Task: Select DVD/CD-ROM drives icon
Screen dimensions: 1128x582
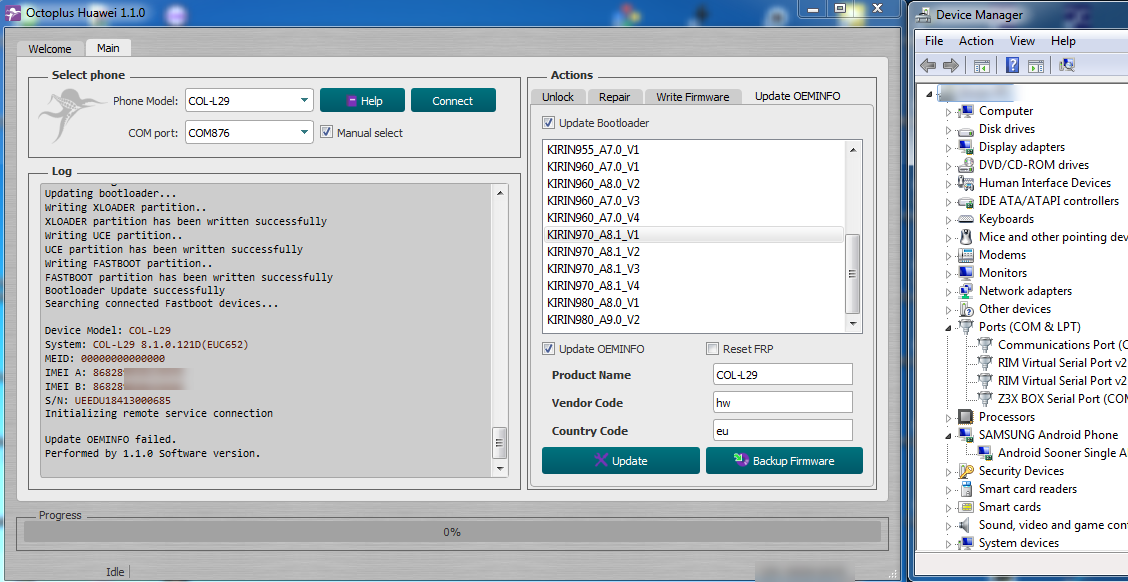Action: pos(966,165)
